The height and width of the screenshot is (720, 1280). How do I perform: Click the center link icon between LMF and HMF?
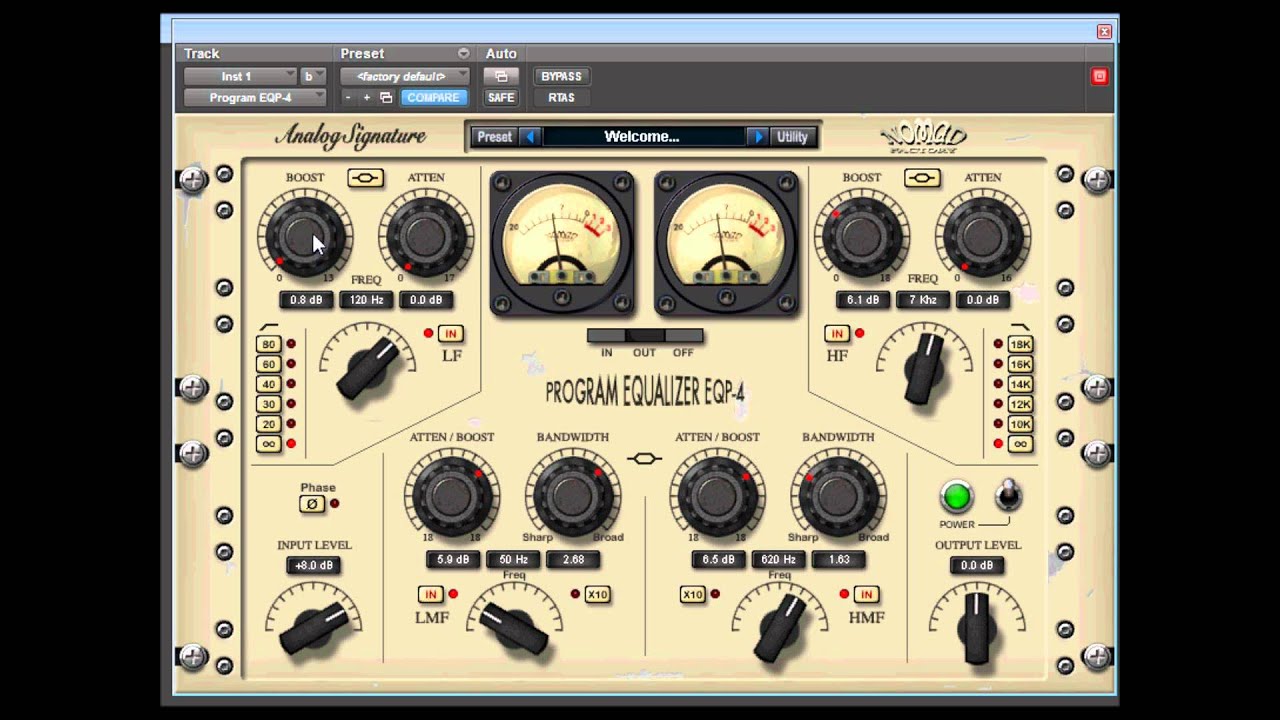(646, 459)
